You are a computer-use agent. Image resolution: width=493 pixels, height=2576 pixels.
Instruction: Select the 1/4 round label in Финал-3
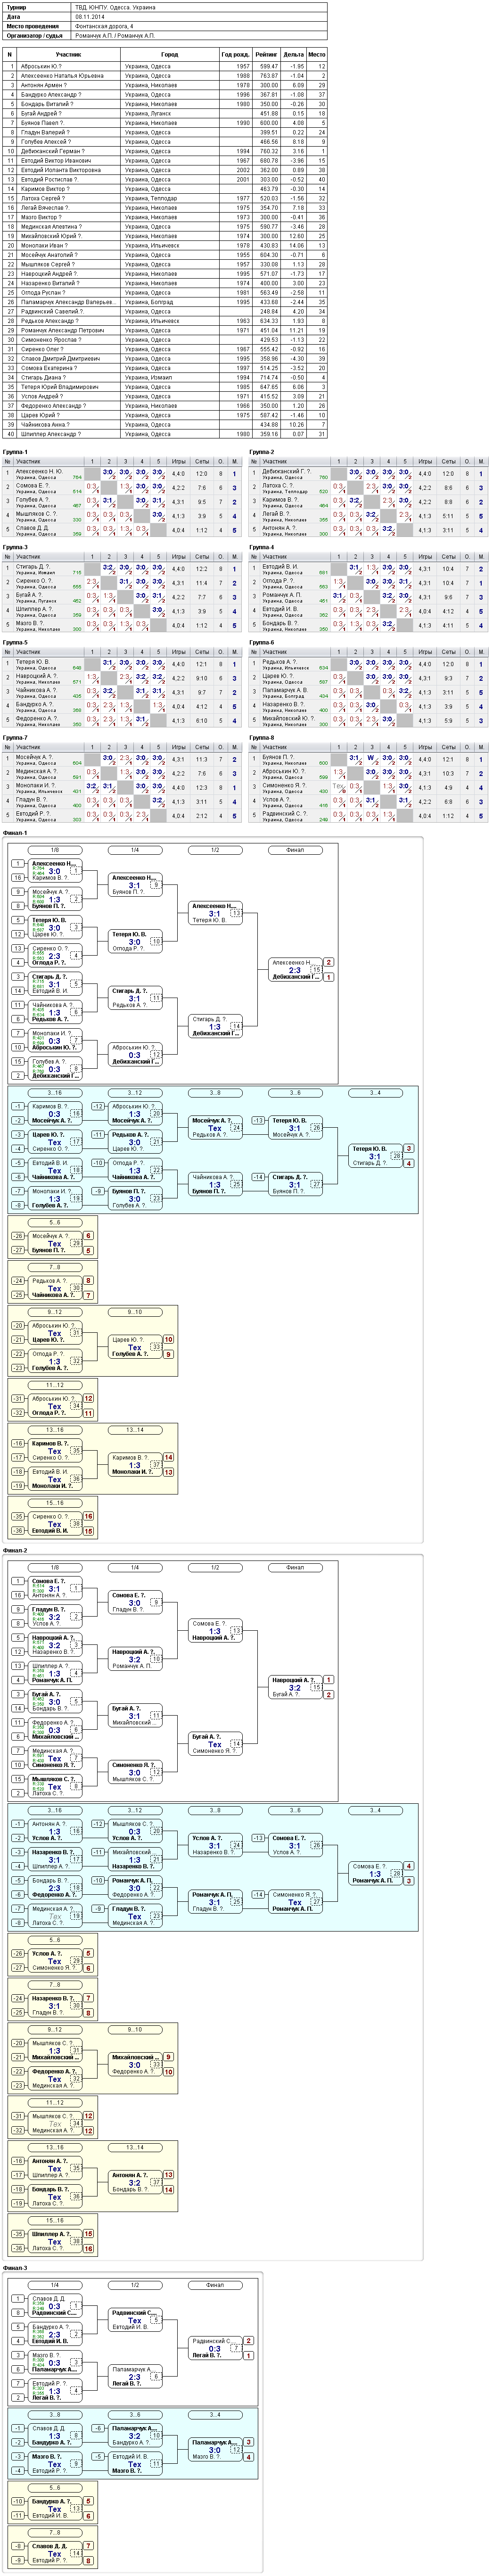(55, 2284)
